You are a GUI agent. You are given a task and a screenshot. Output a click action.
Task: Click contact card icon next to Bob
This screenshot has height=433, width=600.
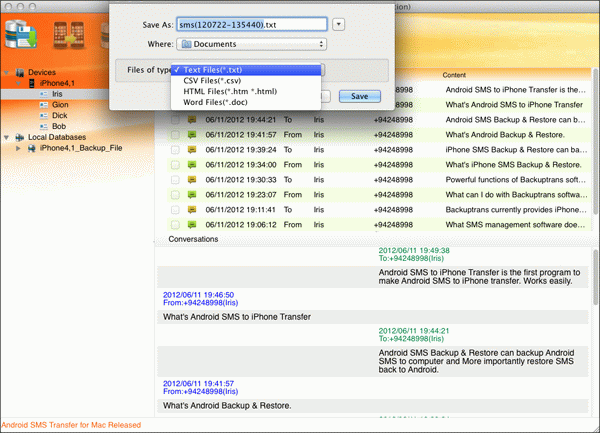point(44,126)
